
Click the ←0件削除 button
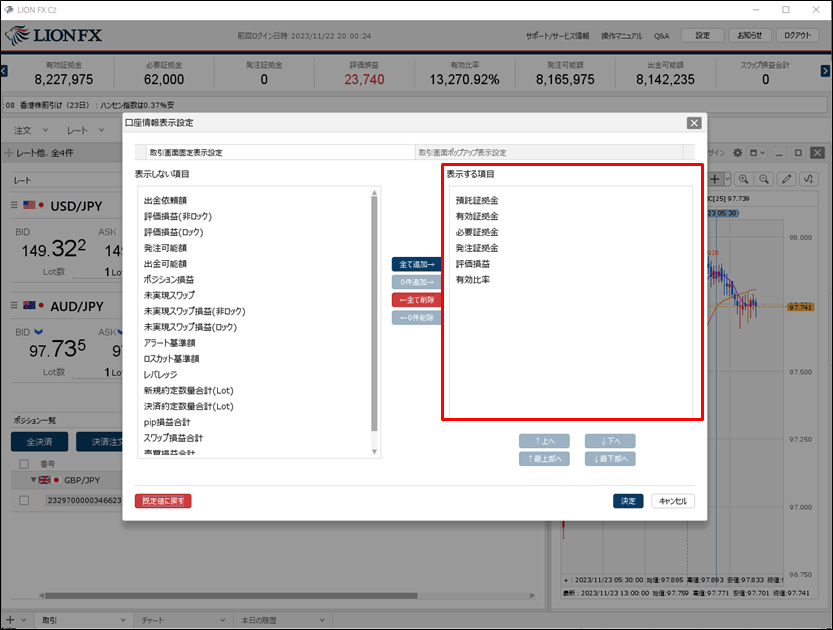coord(416,318)
